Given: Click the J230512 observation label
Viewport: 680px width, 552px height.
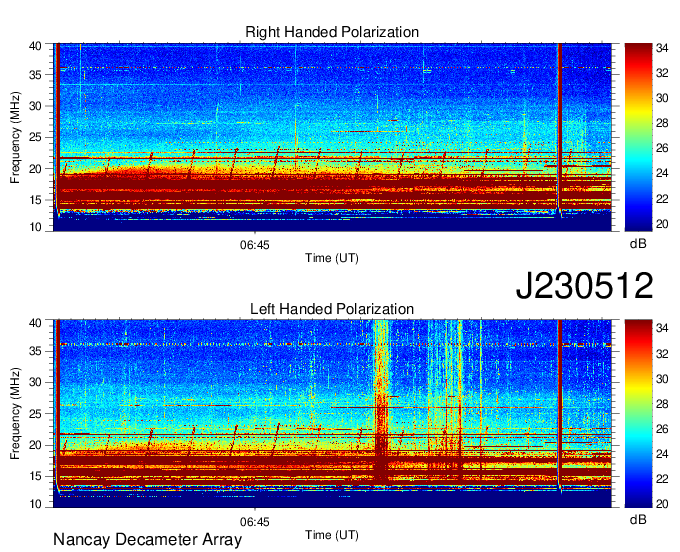Looking at the screenshot, I should coord(584,286).
